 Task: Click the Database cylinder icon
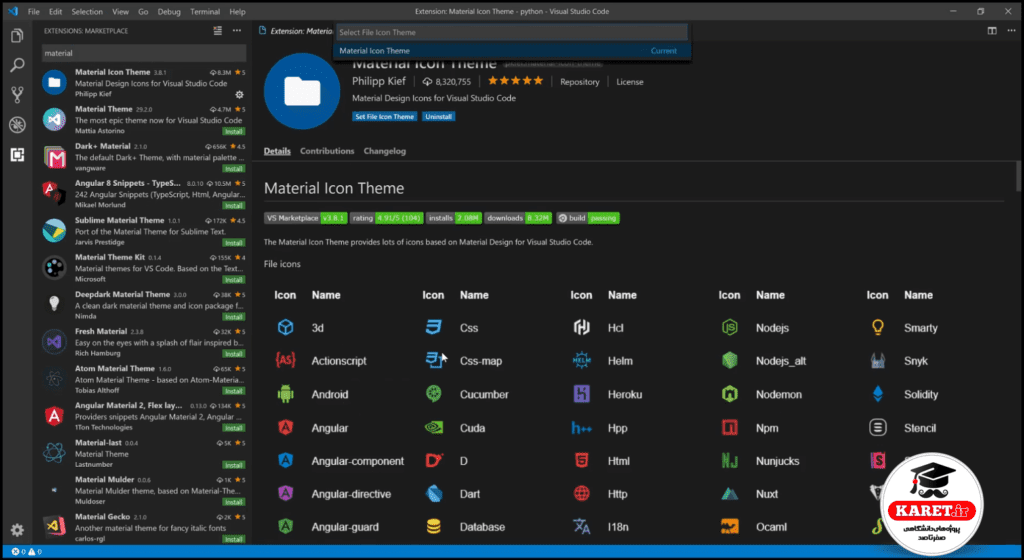coord(434,527)
